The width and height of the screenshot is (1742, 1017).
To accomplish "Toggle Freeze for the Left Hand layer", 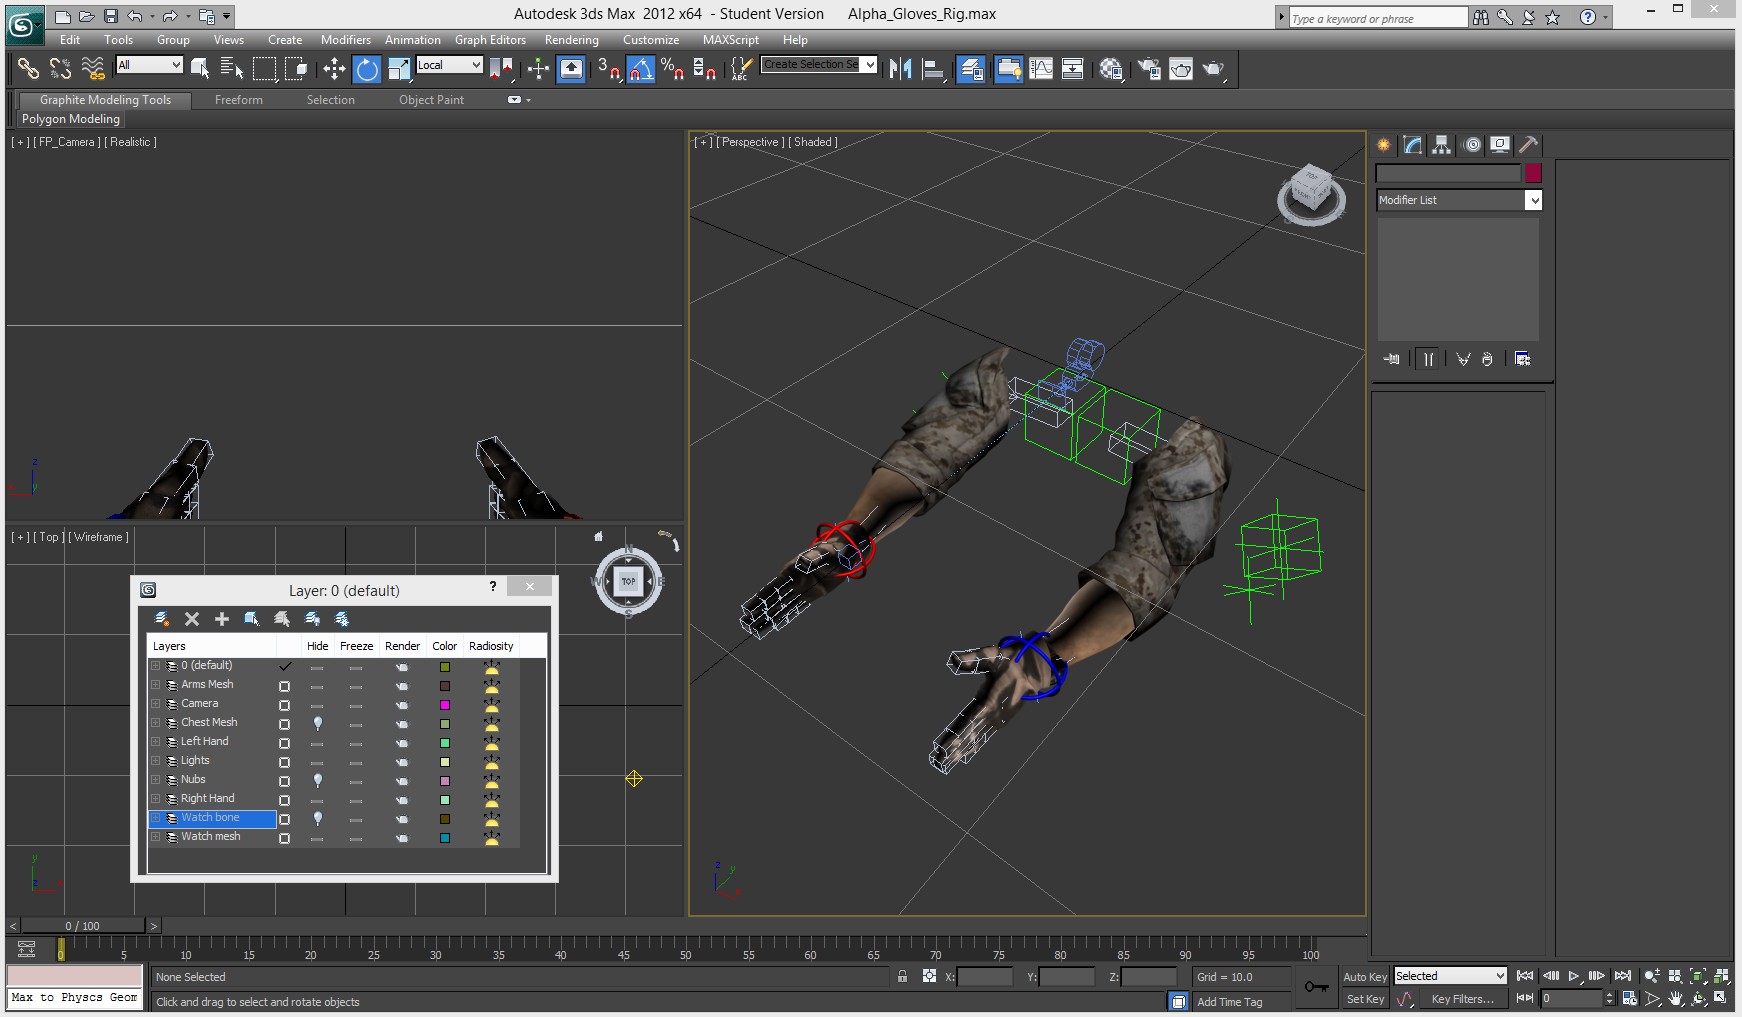I will point(356,742).
